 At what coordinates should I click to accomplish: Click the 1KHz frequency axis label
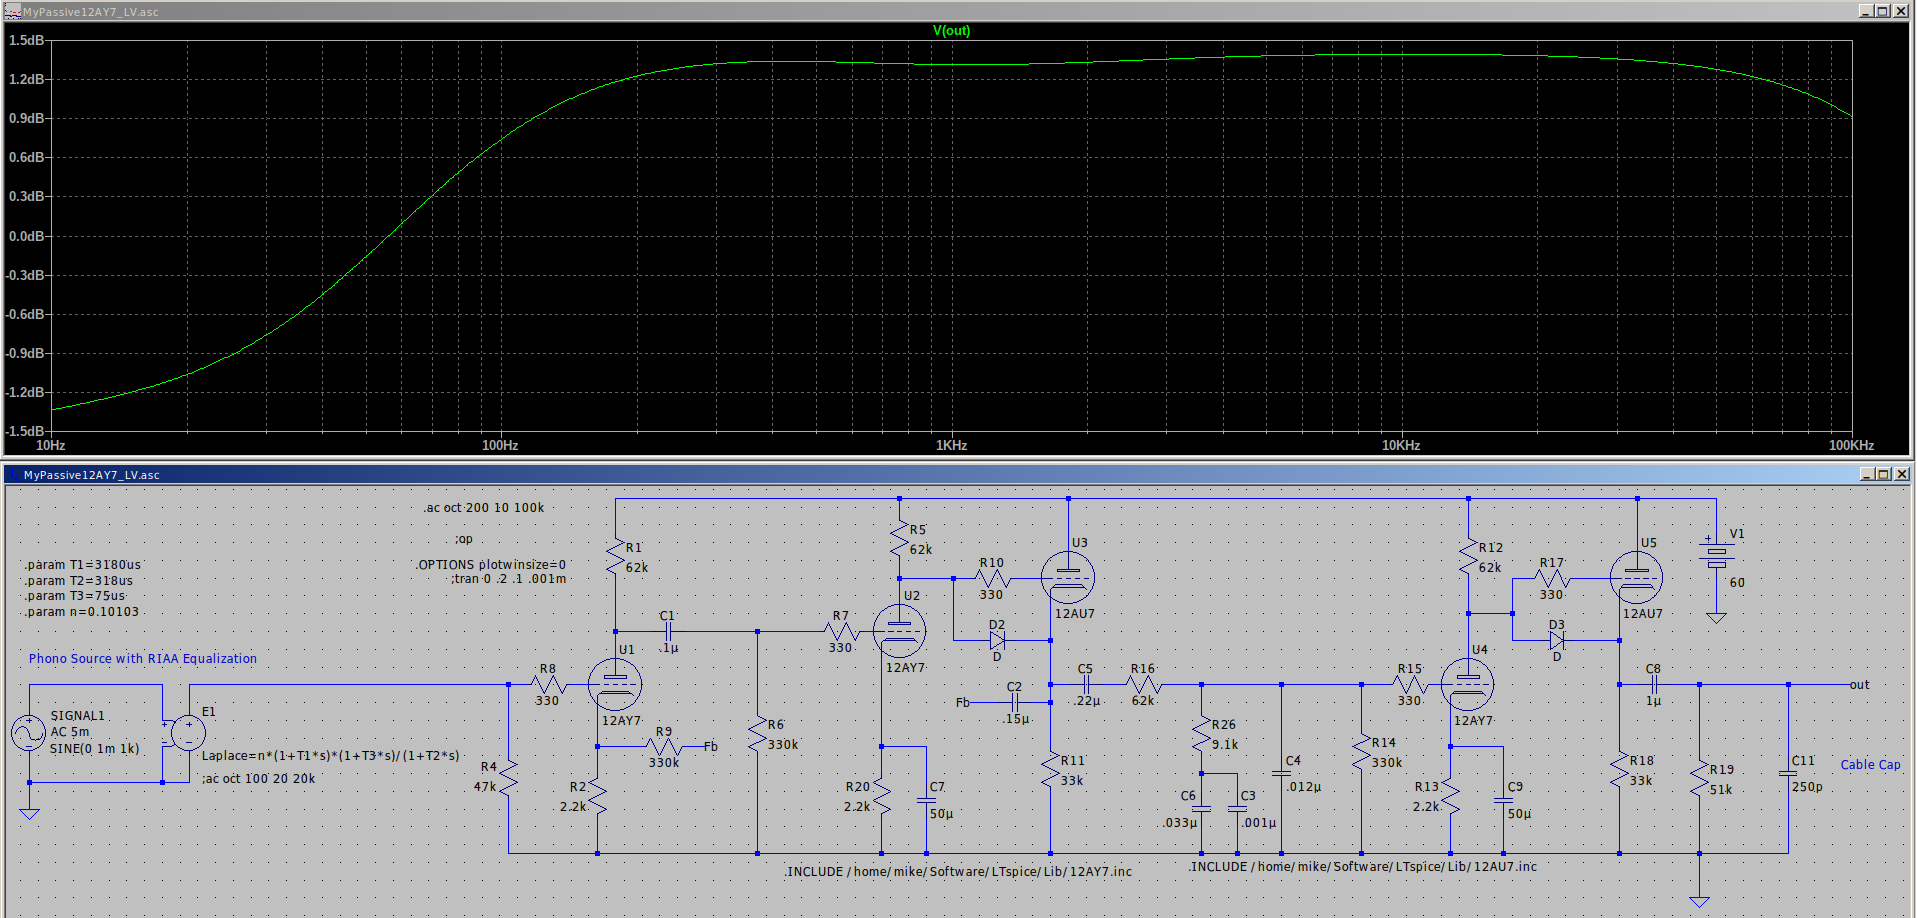(x=951, y=446)
